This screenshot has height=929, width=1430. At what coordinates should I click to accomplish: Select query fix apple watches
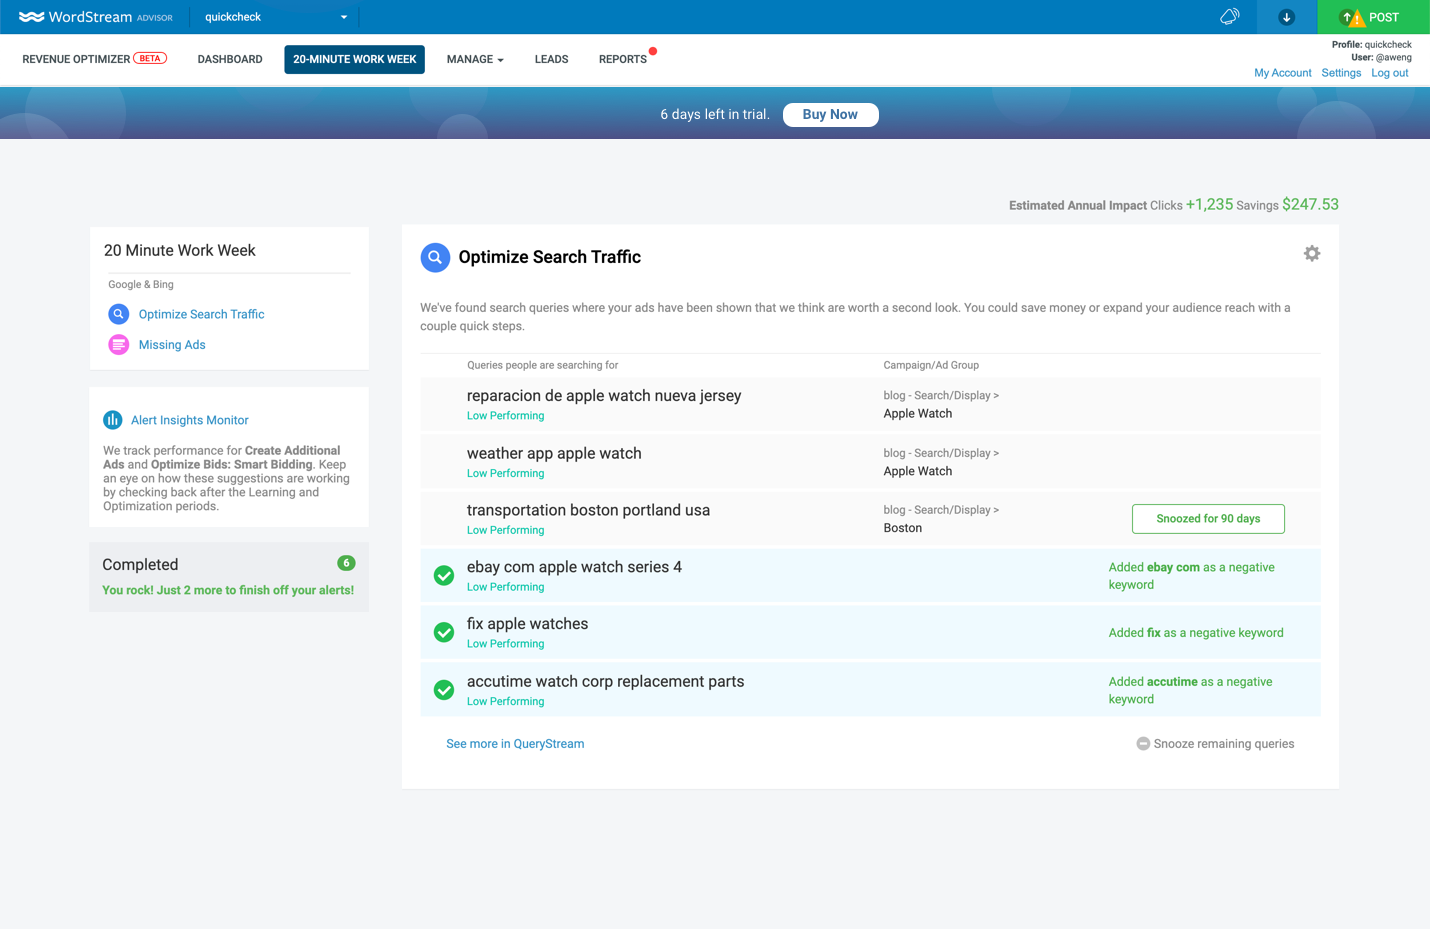coord(527,624)
